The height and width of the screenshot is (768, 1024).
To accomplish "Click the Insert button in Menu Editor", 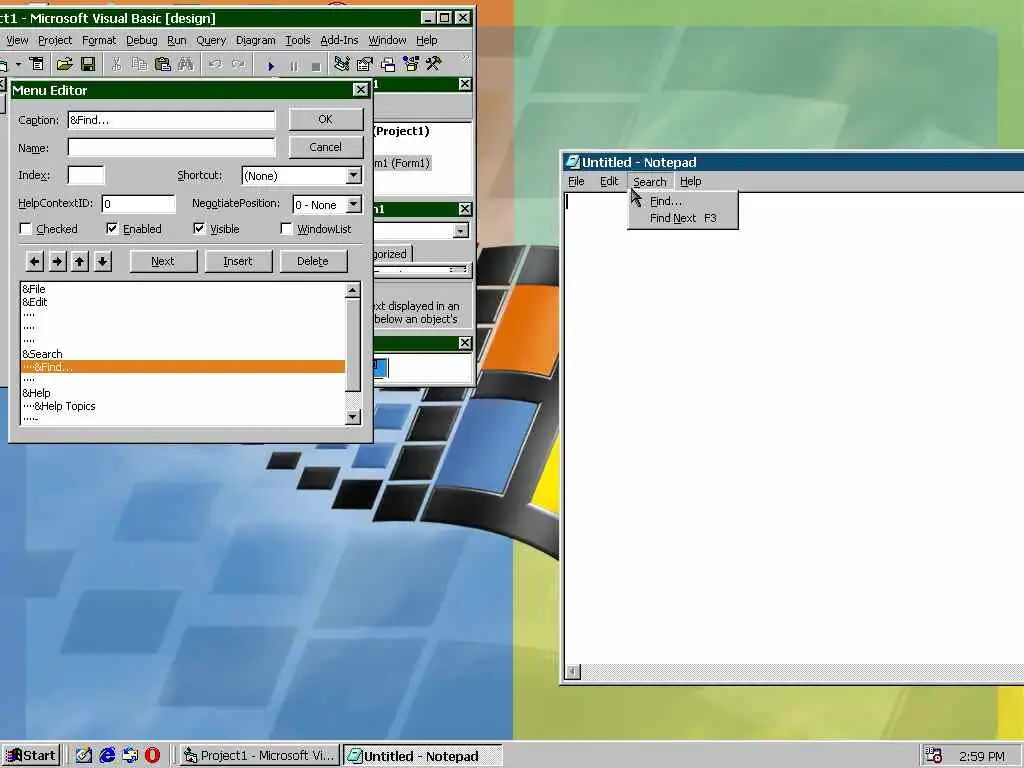I will pyautogui.click(x=238, y=261).
